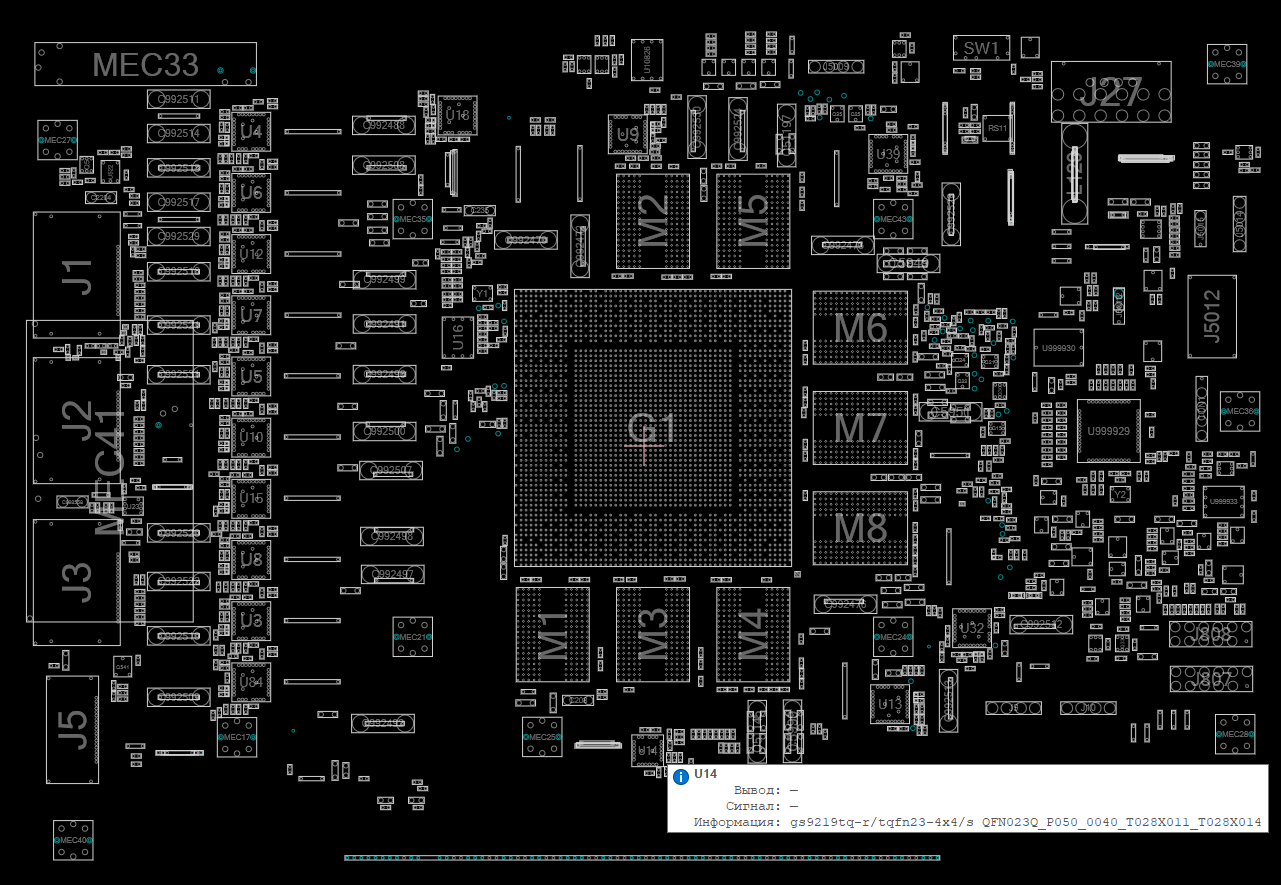Click connector J27

pyautogui.click(x=1110, y=93)
